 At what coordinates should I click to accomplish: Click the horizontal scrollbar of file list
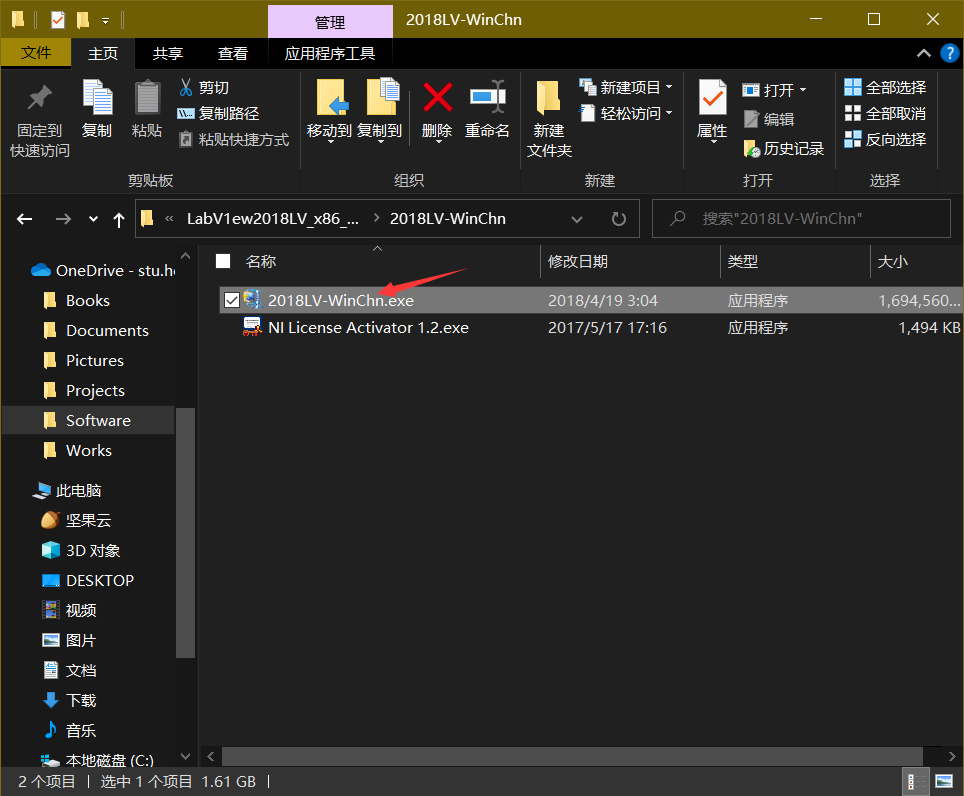tap(572, 756)
